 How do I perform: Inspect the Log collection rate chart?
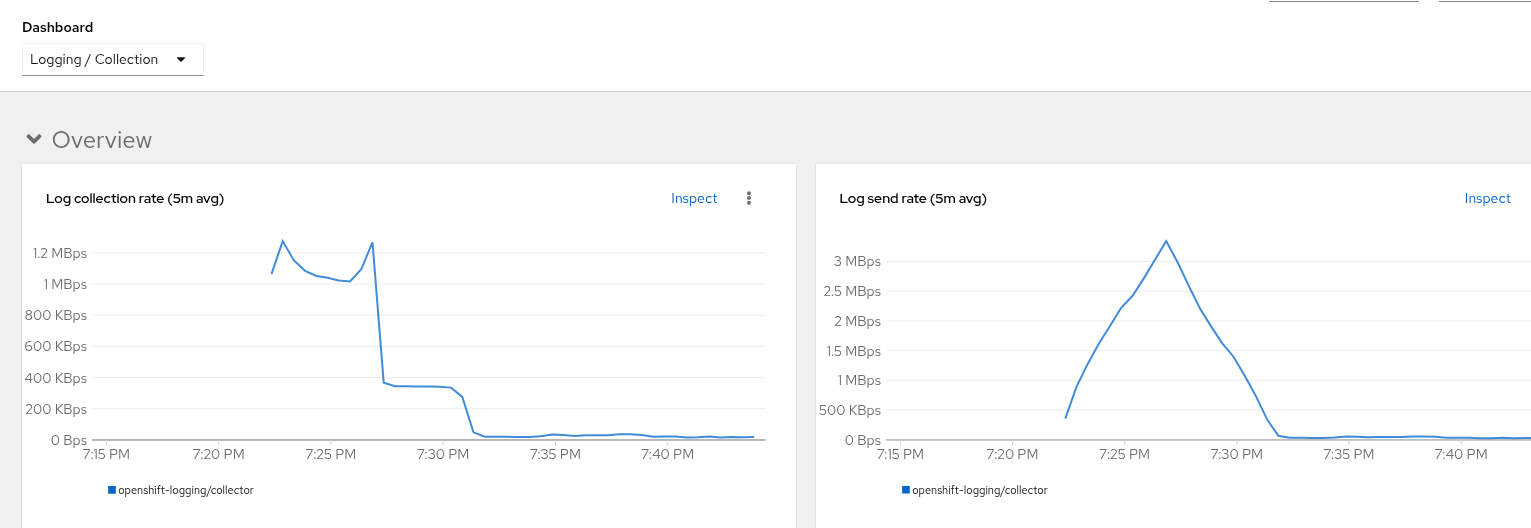694,199
